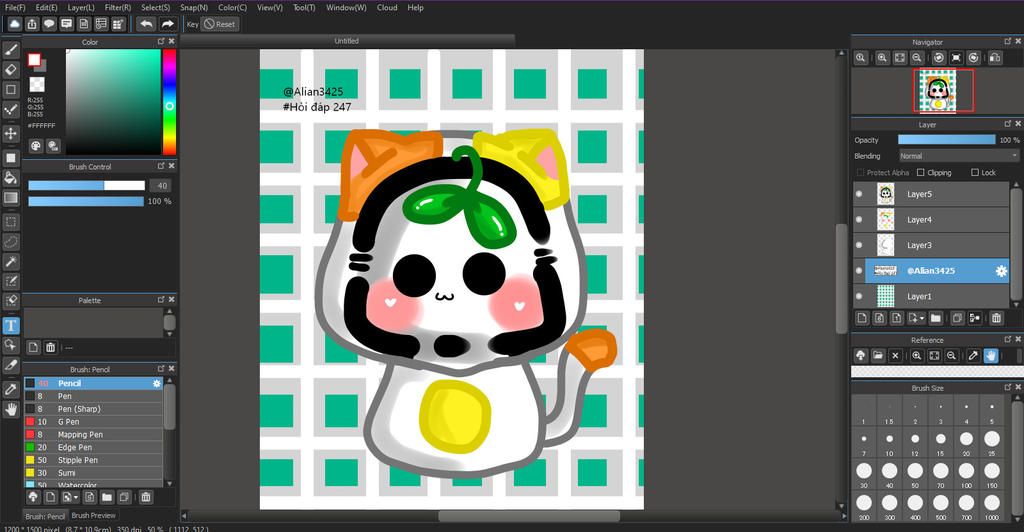Open the cloud icon in top toolbar
Image resolution: width=1024 pixels, height=532 pixels.
14,24
